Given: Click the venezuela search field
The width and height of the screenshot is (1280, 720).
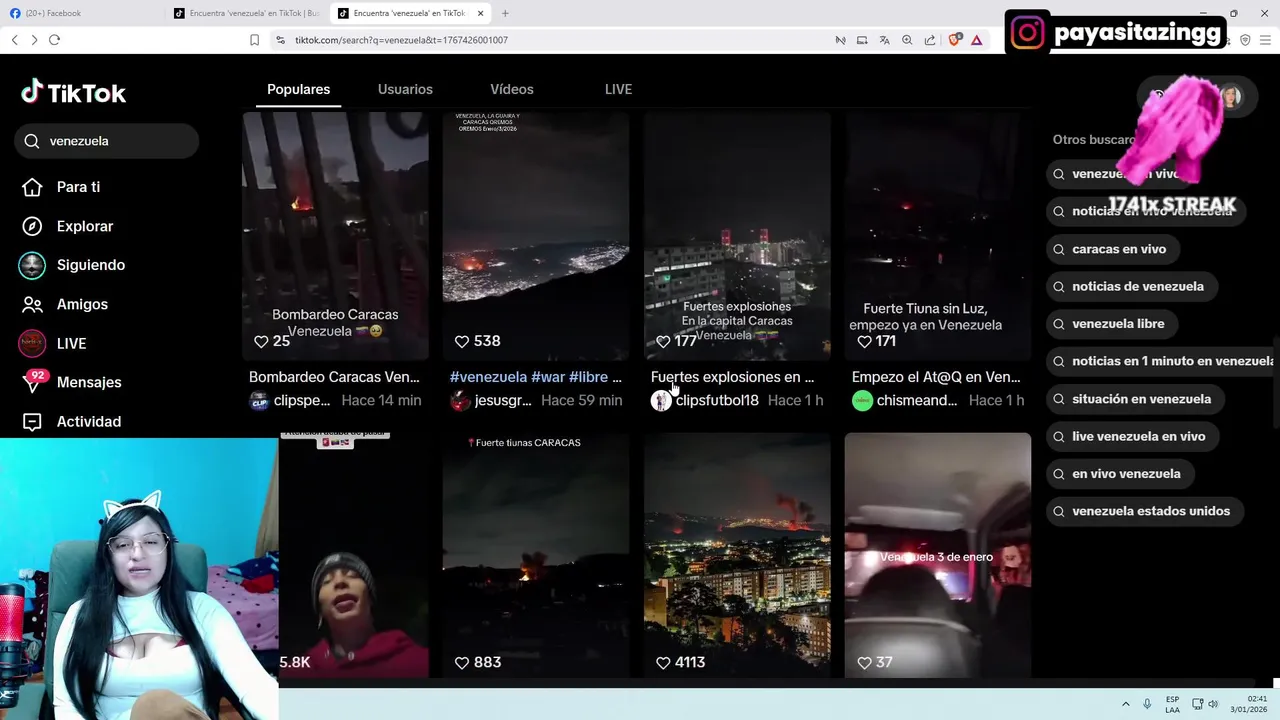Looking at the screenshot, I should [x=107, y=141].
